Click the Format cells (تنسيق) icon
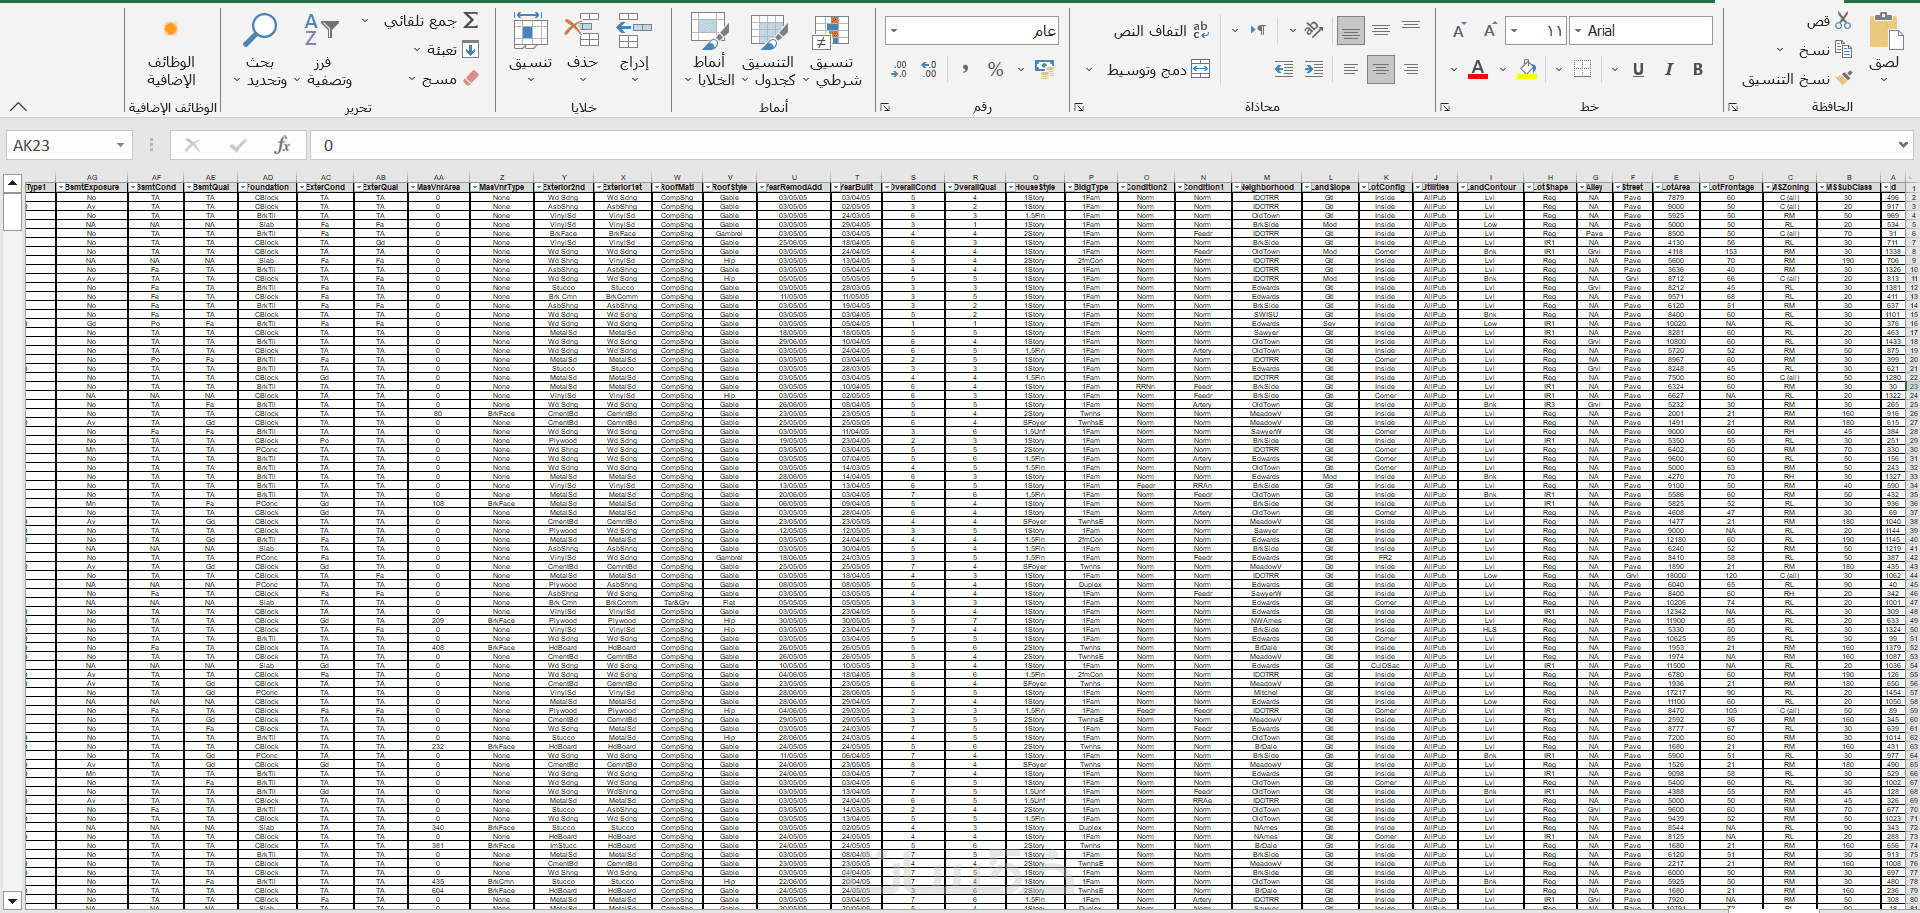The height and width of the screenshot is (913, 1920). point(530,30)
